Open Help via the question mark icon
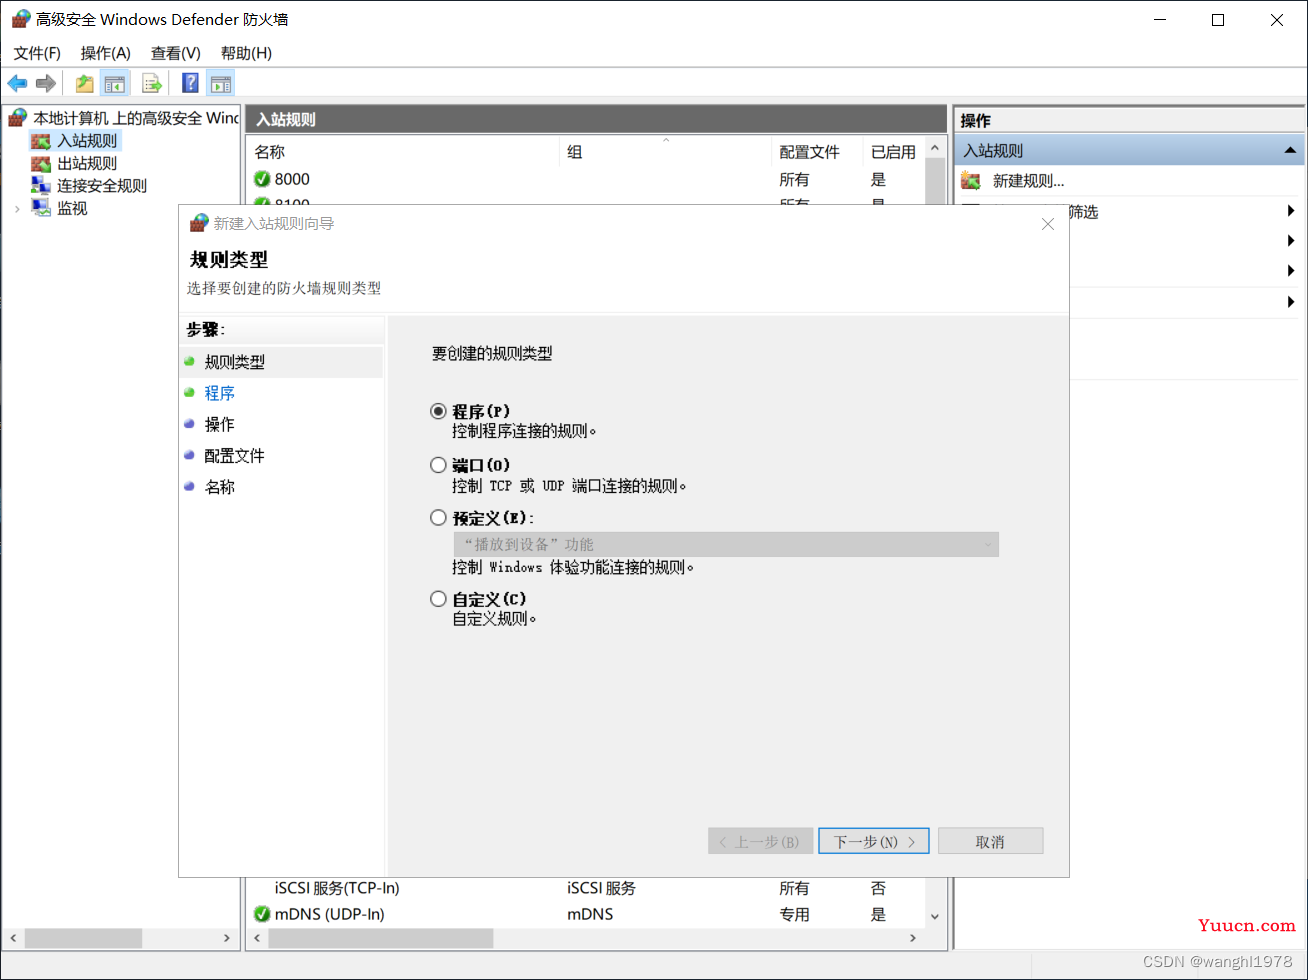This screenshot has width=1308, height=980. pos(190,84)
